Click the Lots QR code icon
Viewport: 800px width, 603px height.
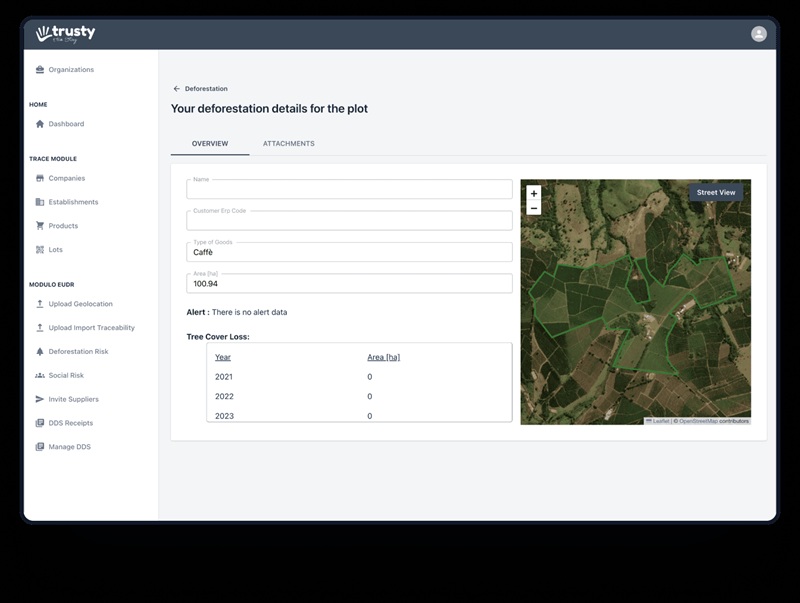[x=40, y=250]
